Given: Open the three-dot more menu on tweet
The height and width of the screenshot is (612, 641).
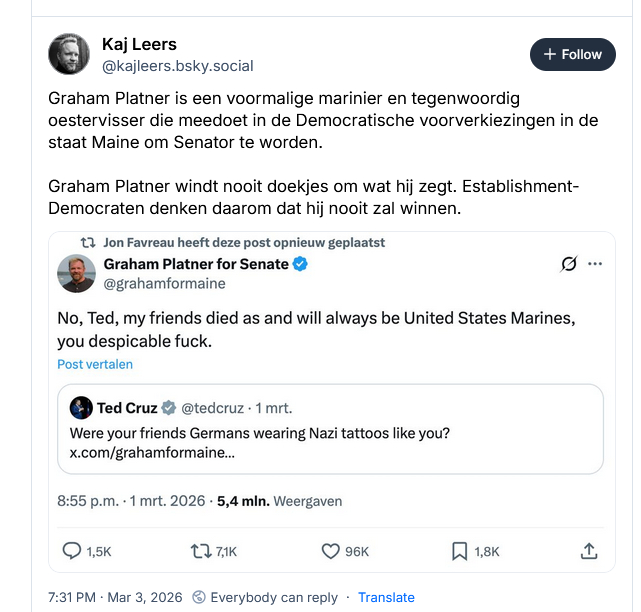Looking at the screenshot, I should coord(596,264).
